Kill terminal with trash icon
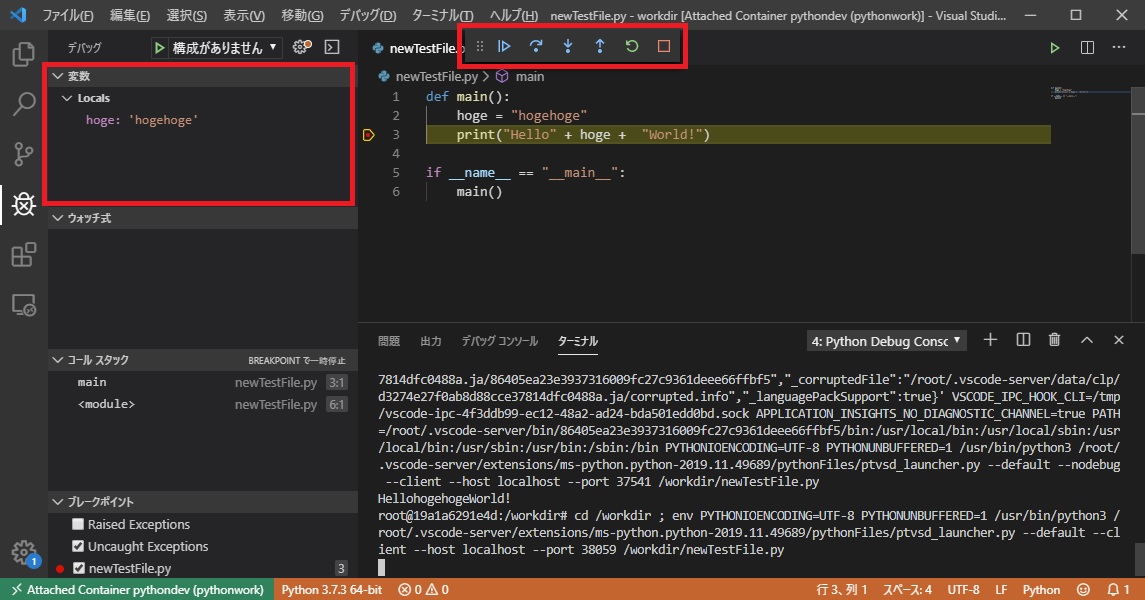 click(1054, 339)
